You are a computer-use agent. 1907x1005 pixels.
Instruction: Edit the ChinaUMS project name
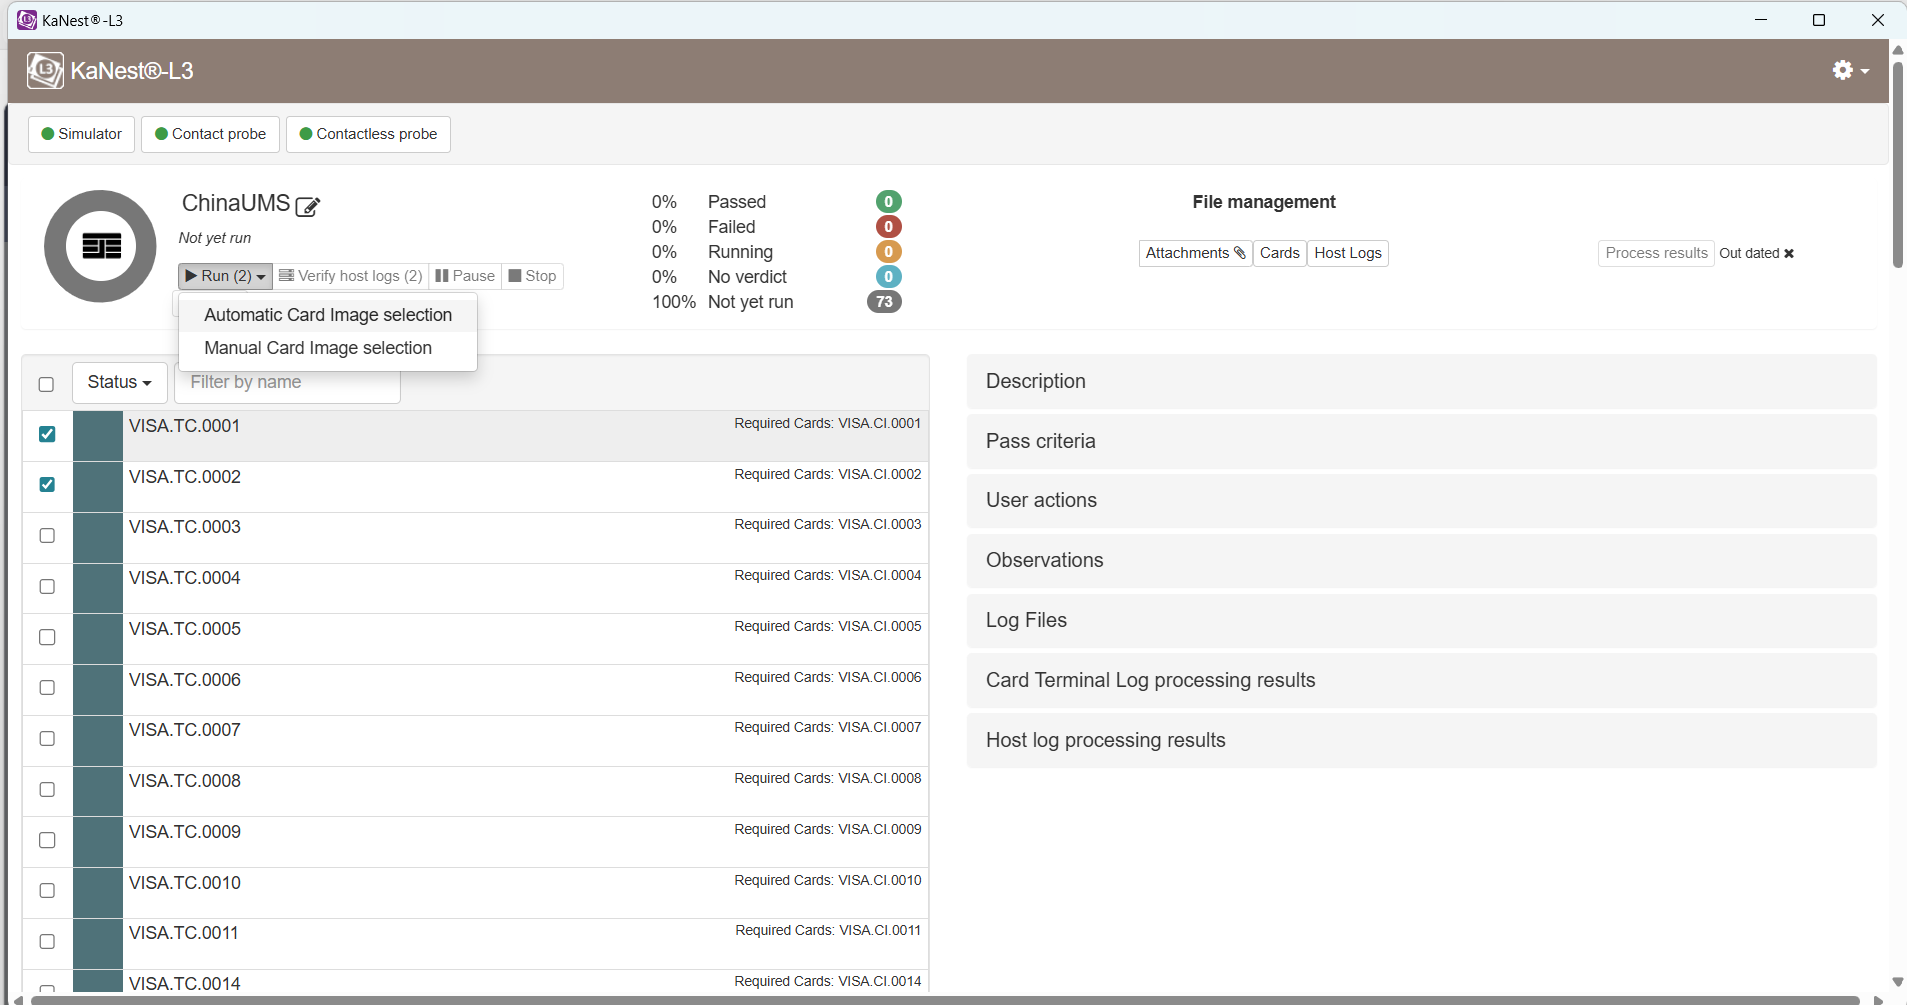pyautogui.click(x=308, y=206)
